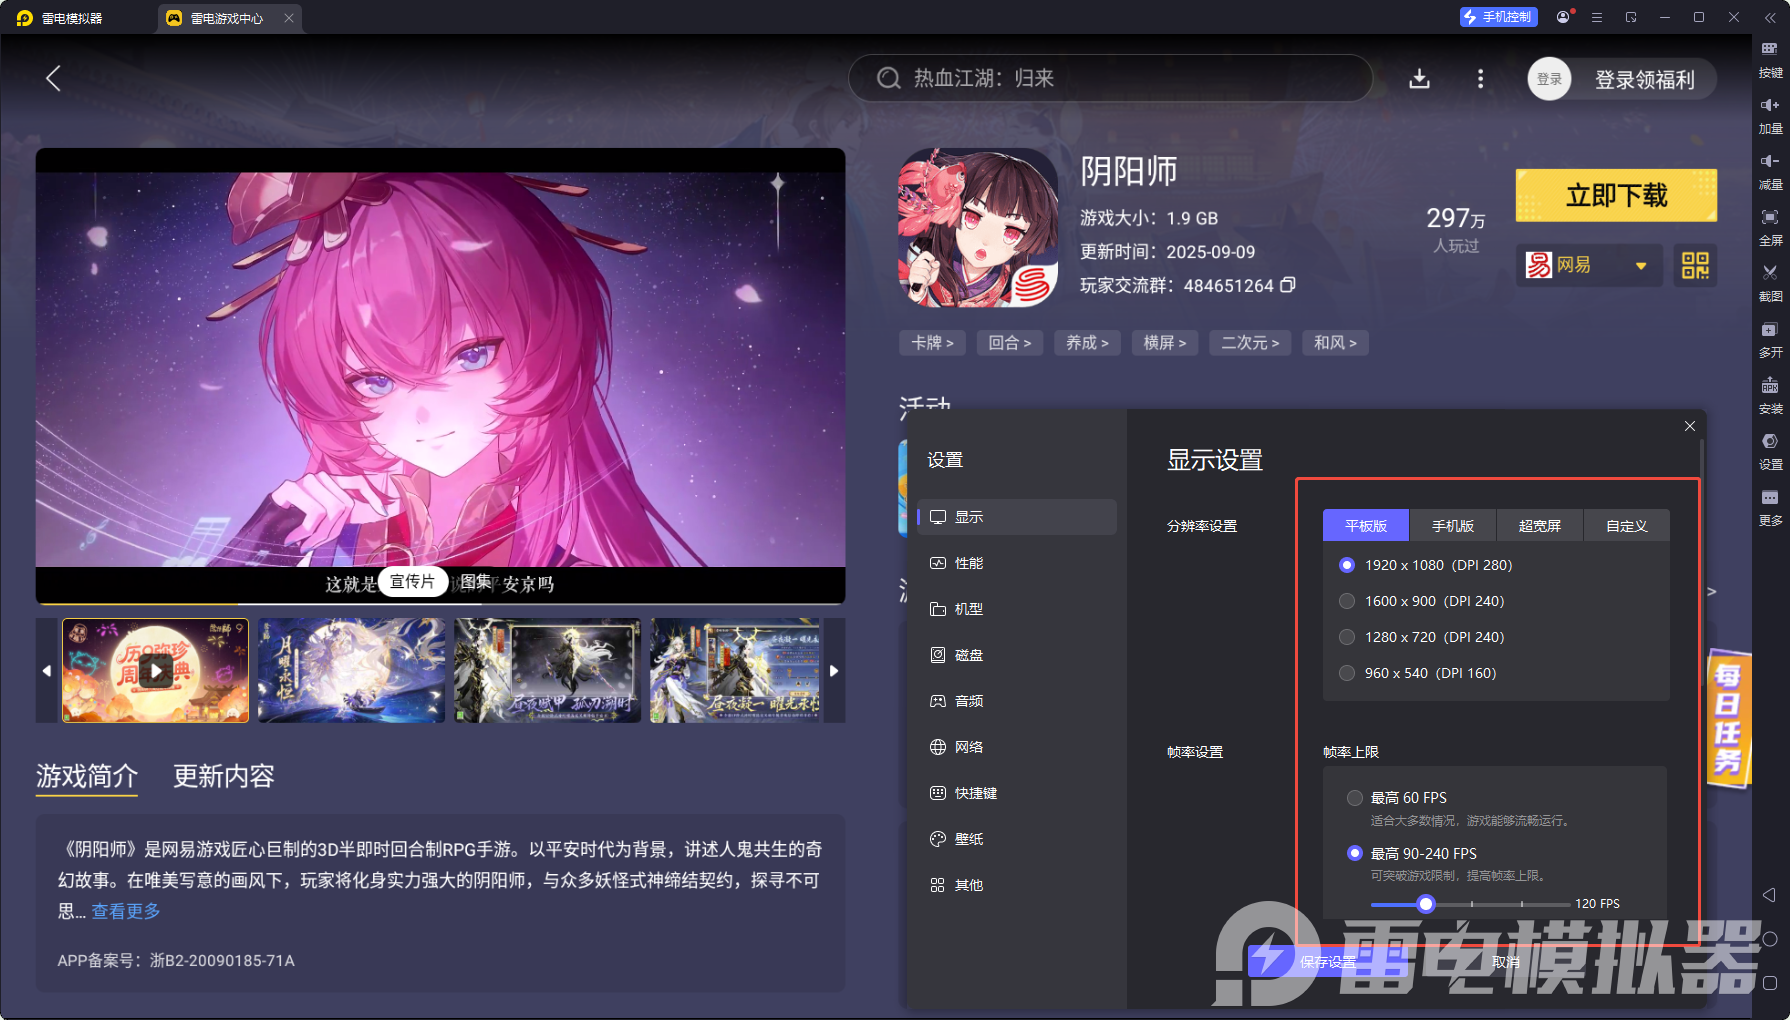
Task: Go back using the left arrow
Action: [54, 78]
